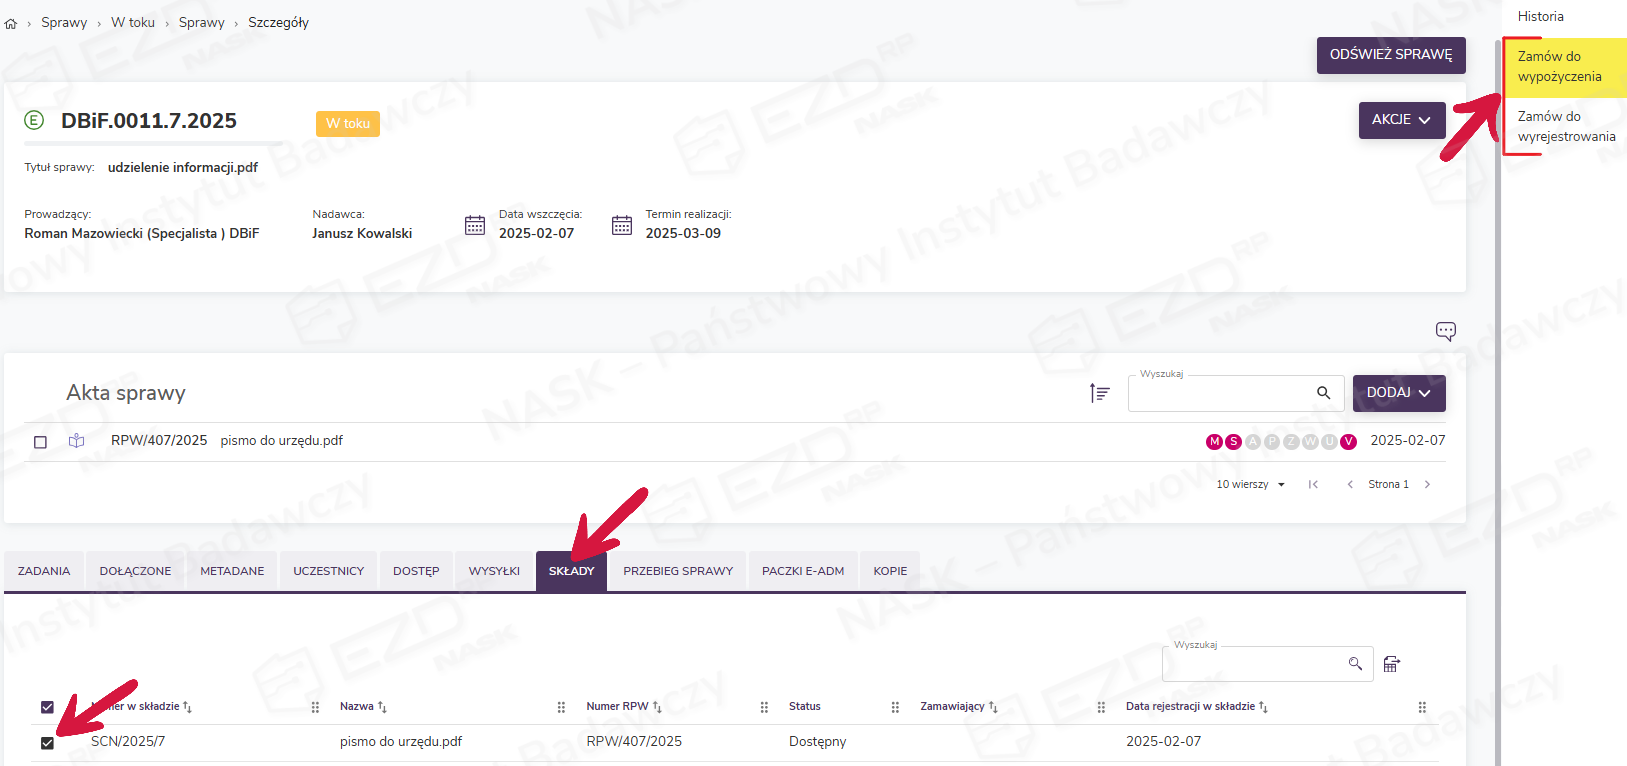
Task: Click the magenta V status badge
Action: point(1348,442)
